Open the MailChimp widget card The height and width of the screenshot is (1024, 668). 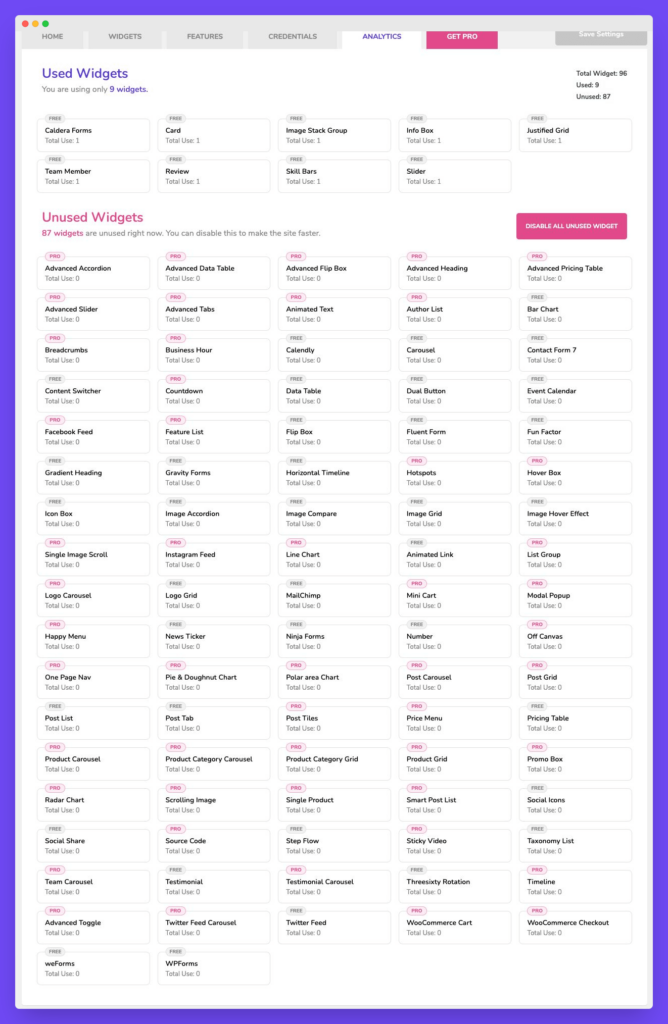click(334, 599)
